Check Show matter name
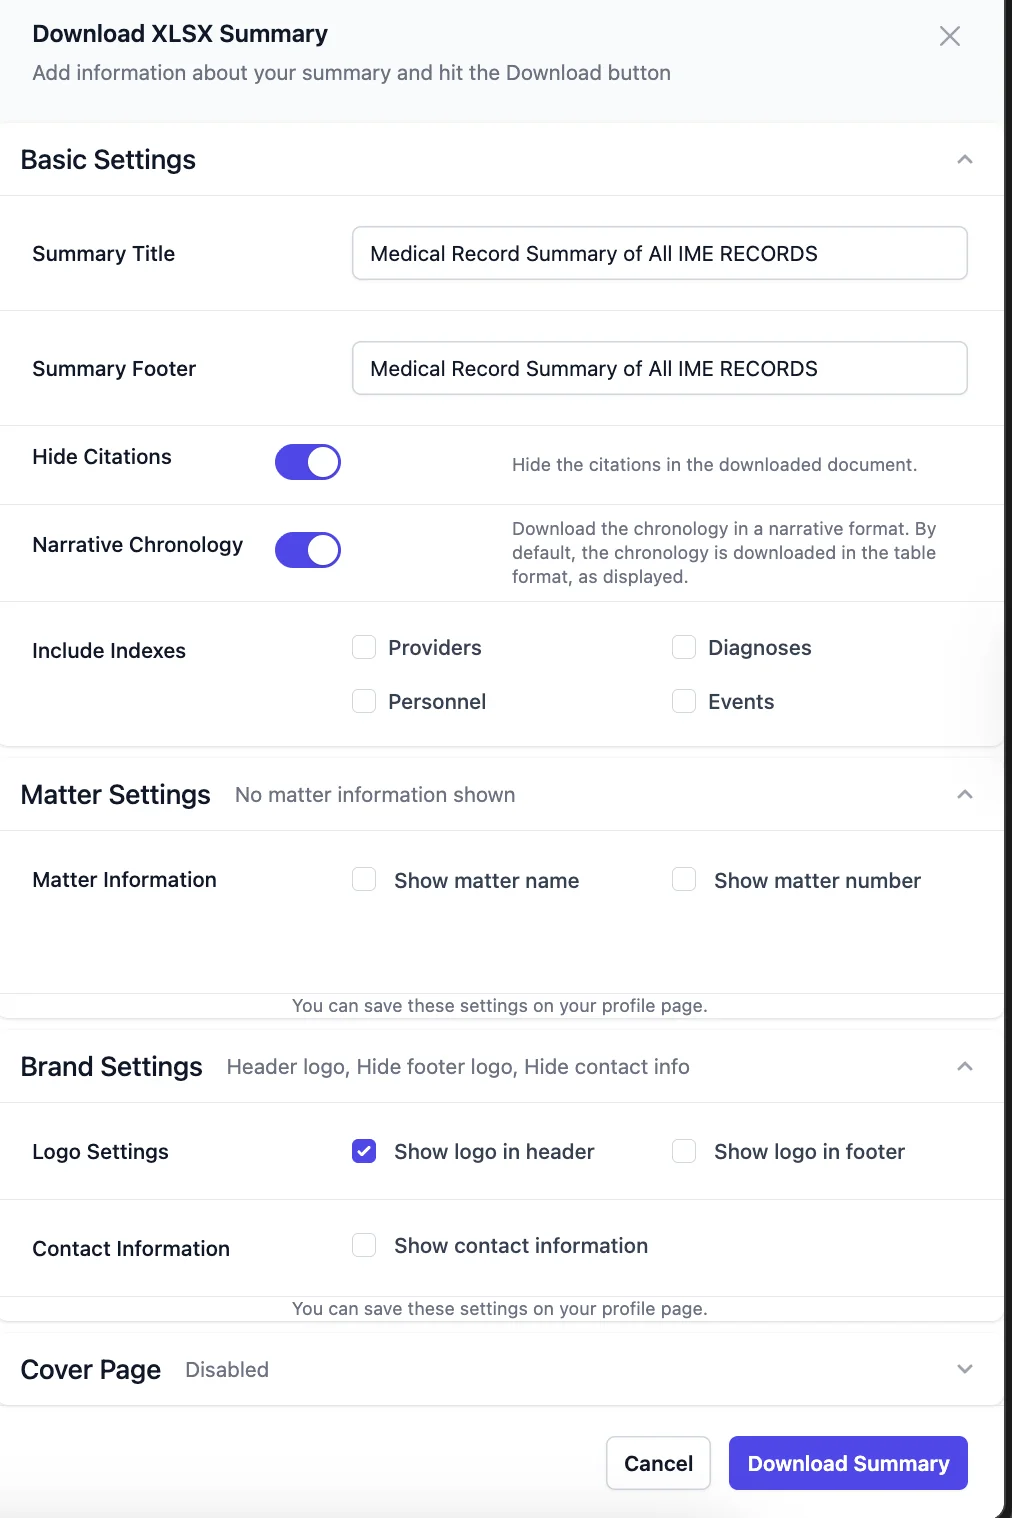Viewport: 1012px width, 1518px height. coord(364,880)
